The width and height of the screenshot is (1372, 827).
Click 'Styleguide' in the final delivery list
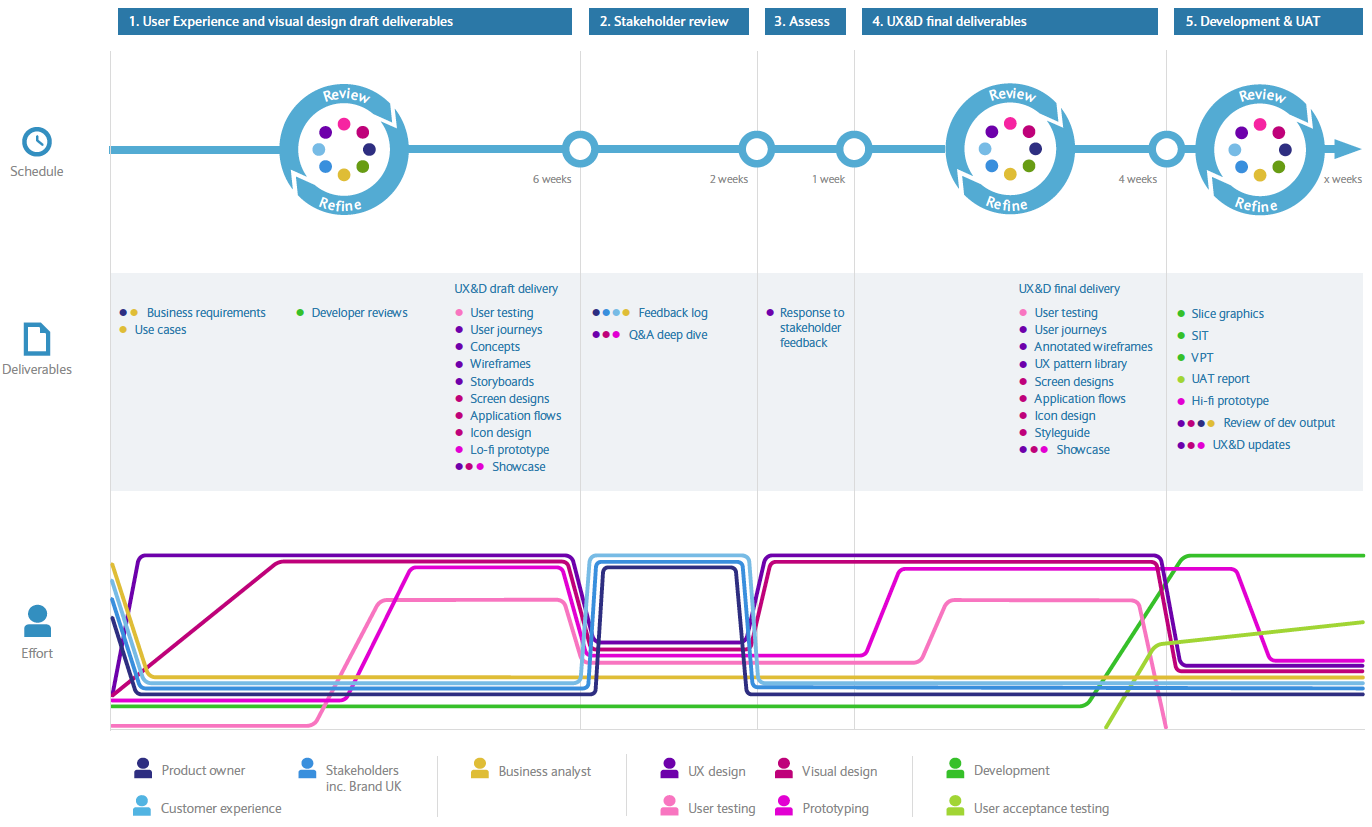pos(1062,433)
